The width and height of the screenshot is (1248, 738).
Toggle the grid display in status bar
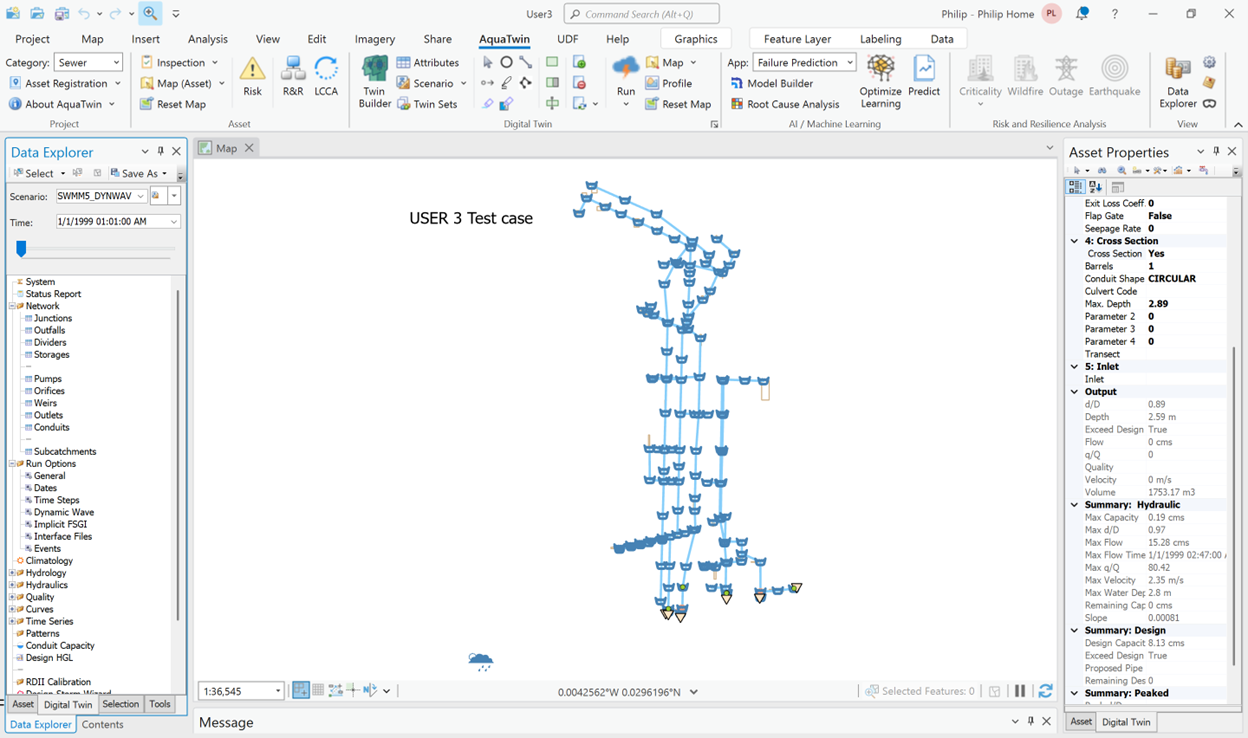pos(318,691)
